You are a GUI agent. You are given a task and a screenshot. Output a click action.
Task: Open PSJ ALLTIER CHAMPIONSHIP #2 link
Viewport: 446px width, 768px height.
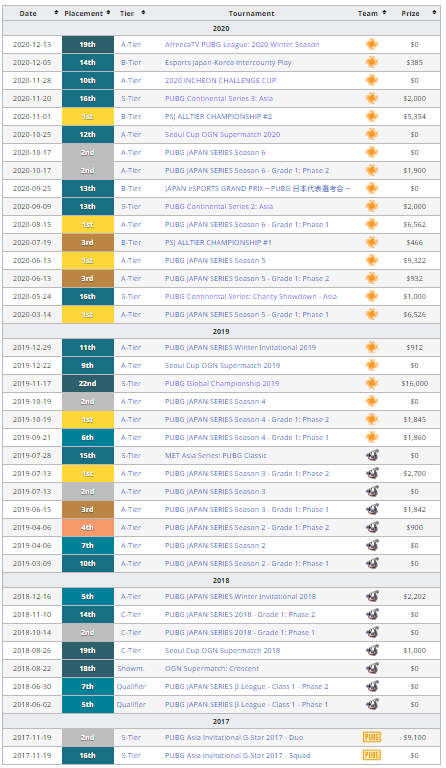coord(218,117)
